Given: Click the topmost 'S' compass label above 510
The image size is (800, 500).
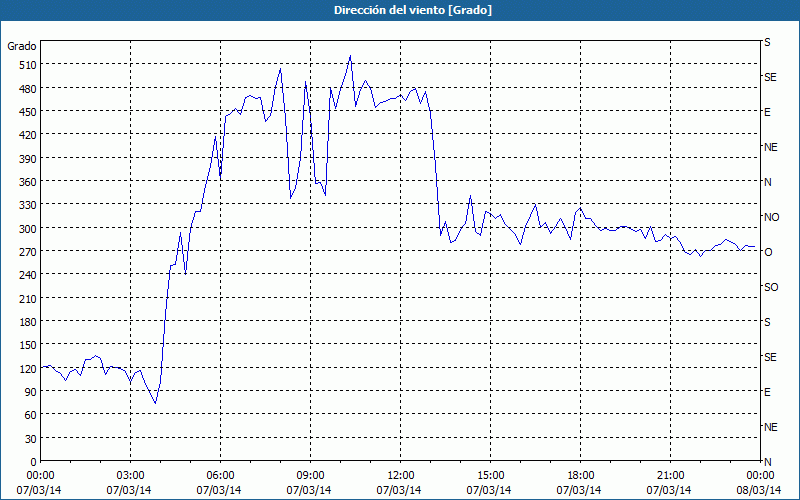Looking at the screenshot, I should (767, 42).
